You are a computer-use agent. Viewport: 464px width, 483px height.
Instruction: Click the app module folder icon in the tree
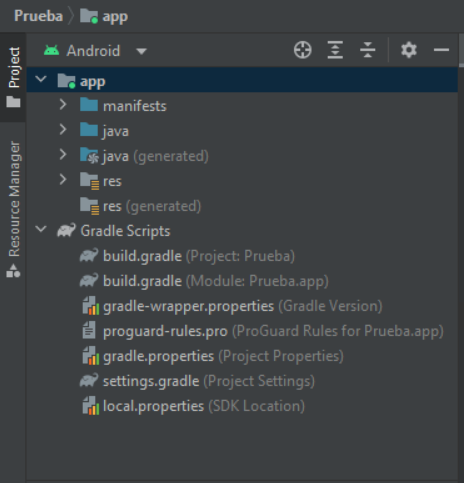pyautogui.click(x=66, y=81)
